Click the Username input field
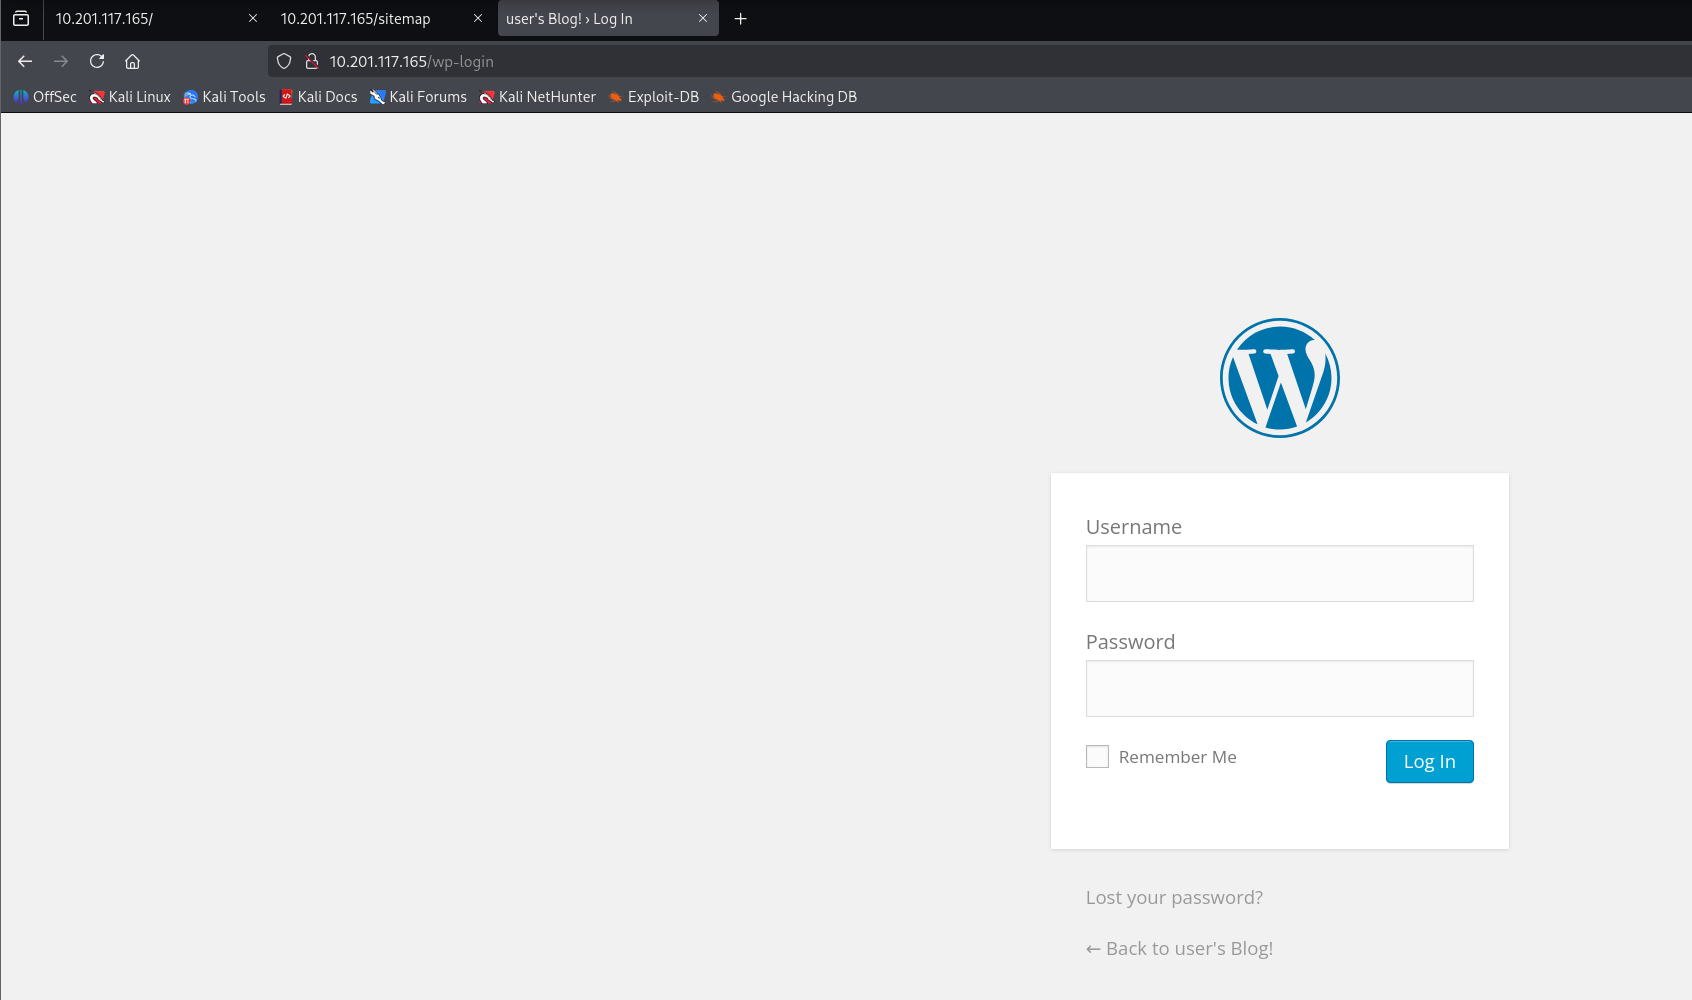1692x1000 pixels. [1280, 573]
